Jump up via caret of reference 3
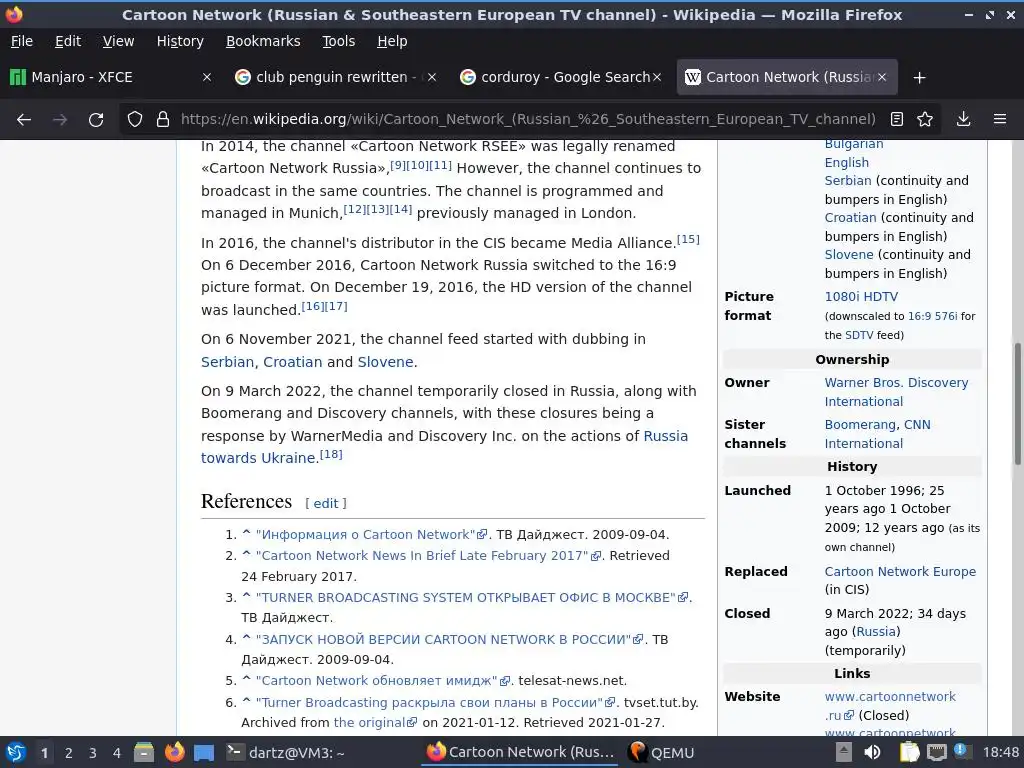Screen dimensions: 1024x768 (x=246, y=596)
